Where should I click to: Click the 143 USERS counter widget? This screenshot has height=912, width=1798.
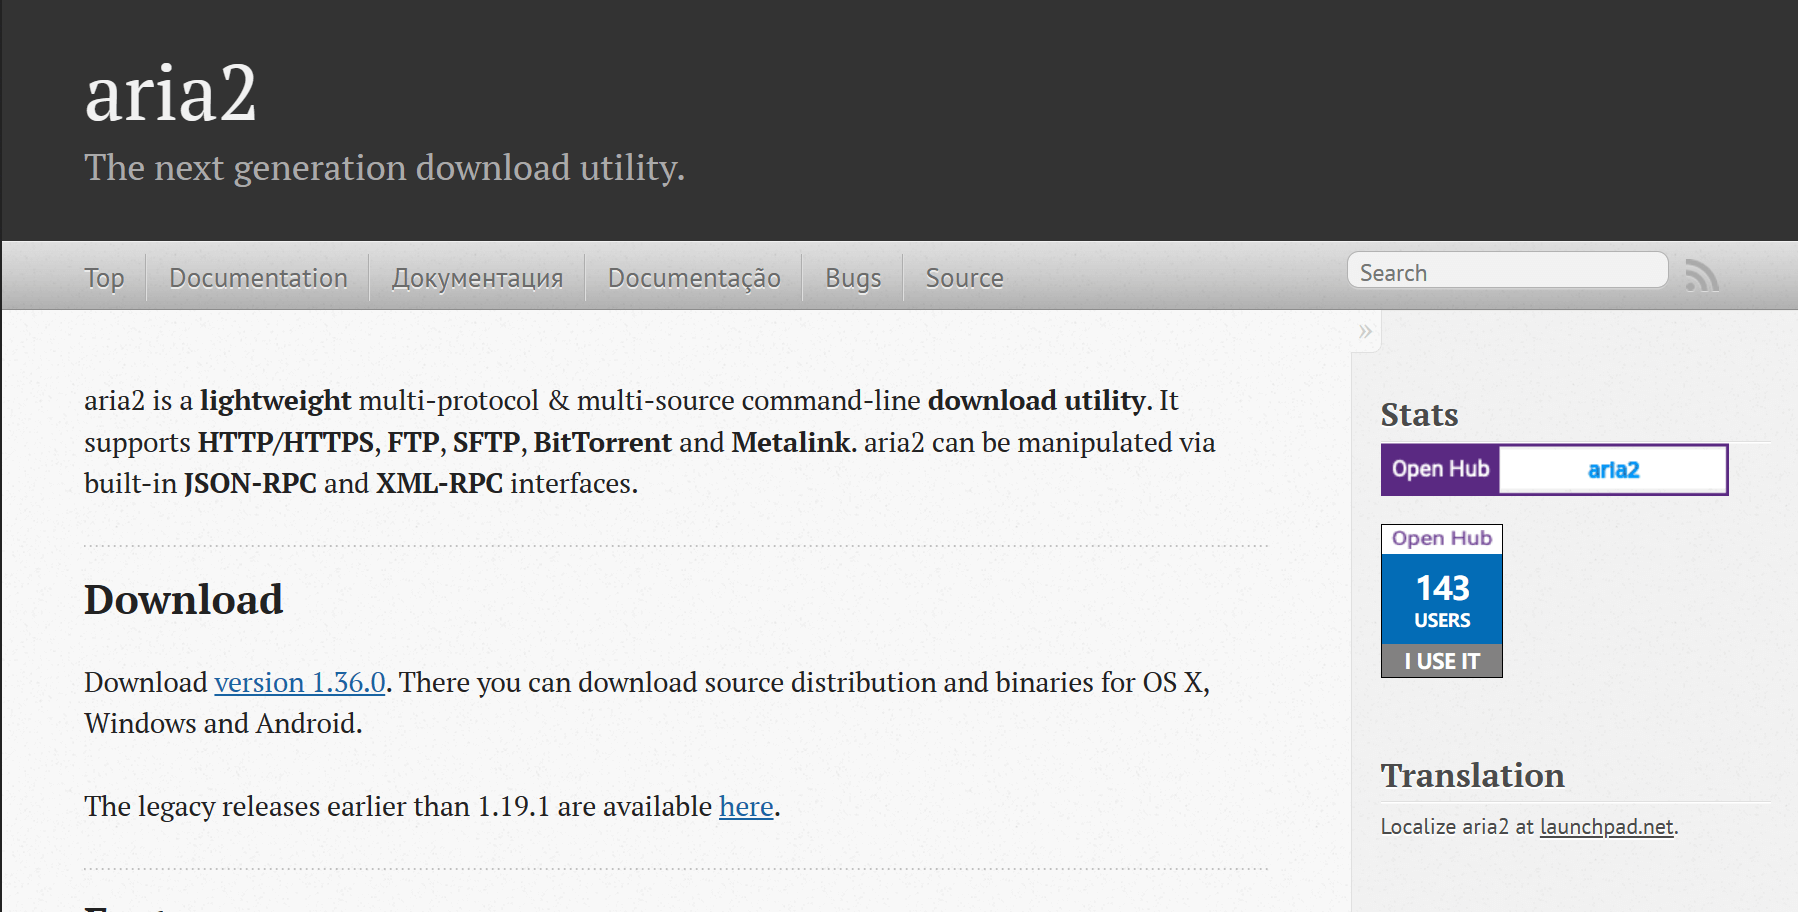(1442, 600)
